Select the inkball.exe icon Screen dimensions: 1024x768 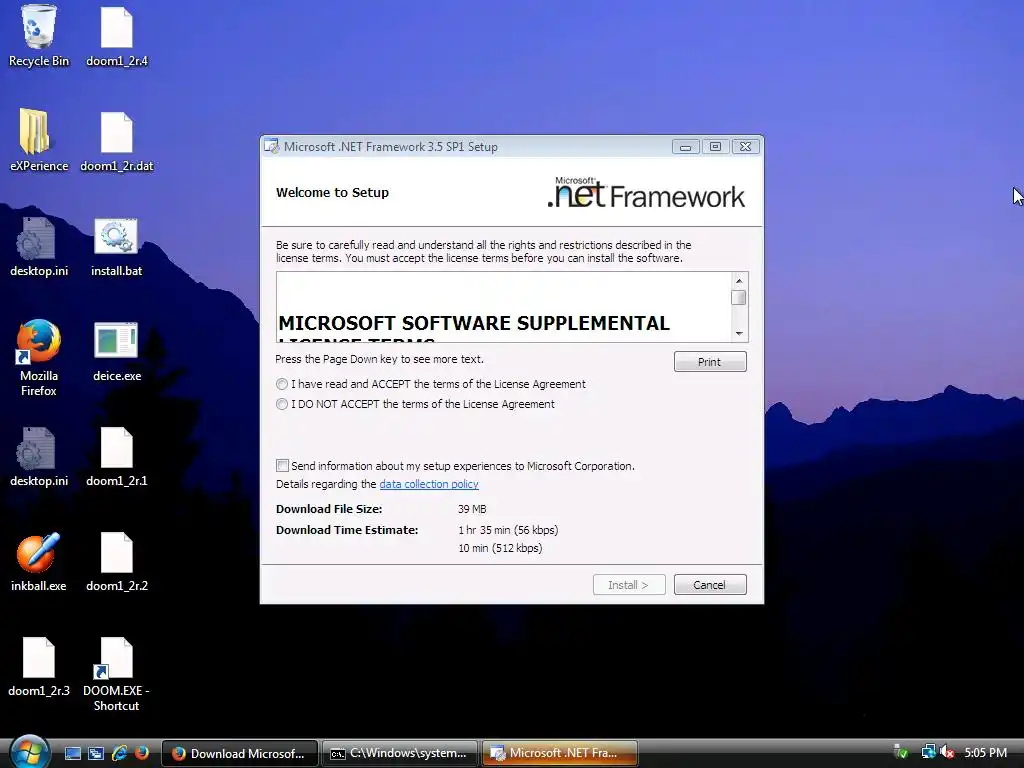pyautogui.click(x=39, y=561)
